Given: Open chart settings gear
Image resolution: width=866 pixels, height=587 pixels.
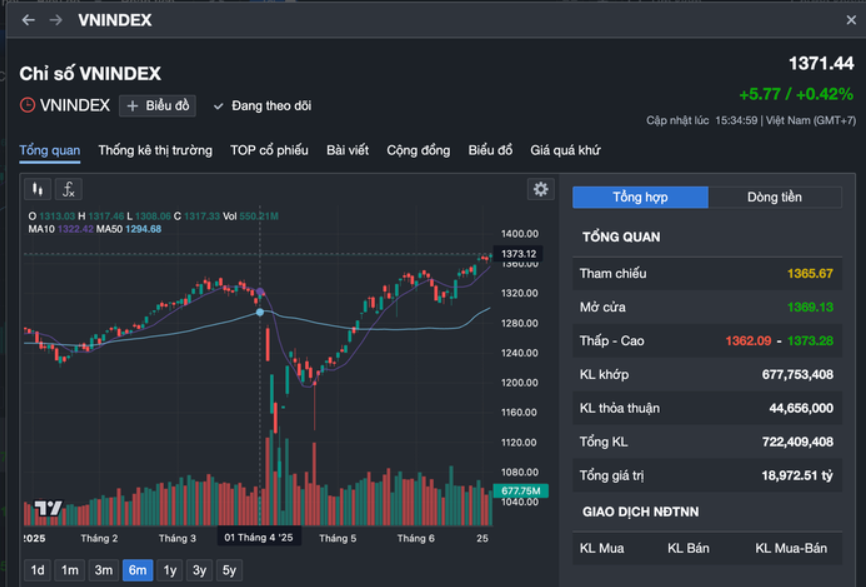Looking at the screenshot, I should pyautogui.click(x=541, y=189).
